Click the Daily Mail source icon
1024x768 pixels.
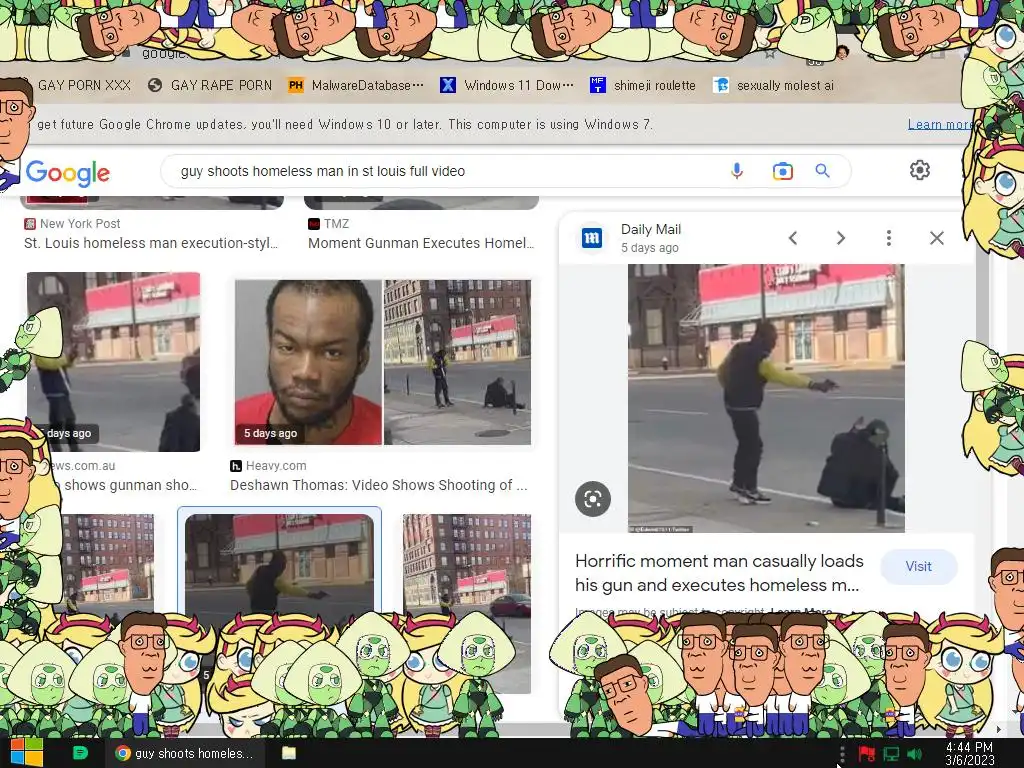(592, 238)
